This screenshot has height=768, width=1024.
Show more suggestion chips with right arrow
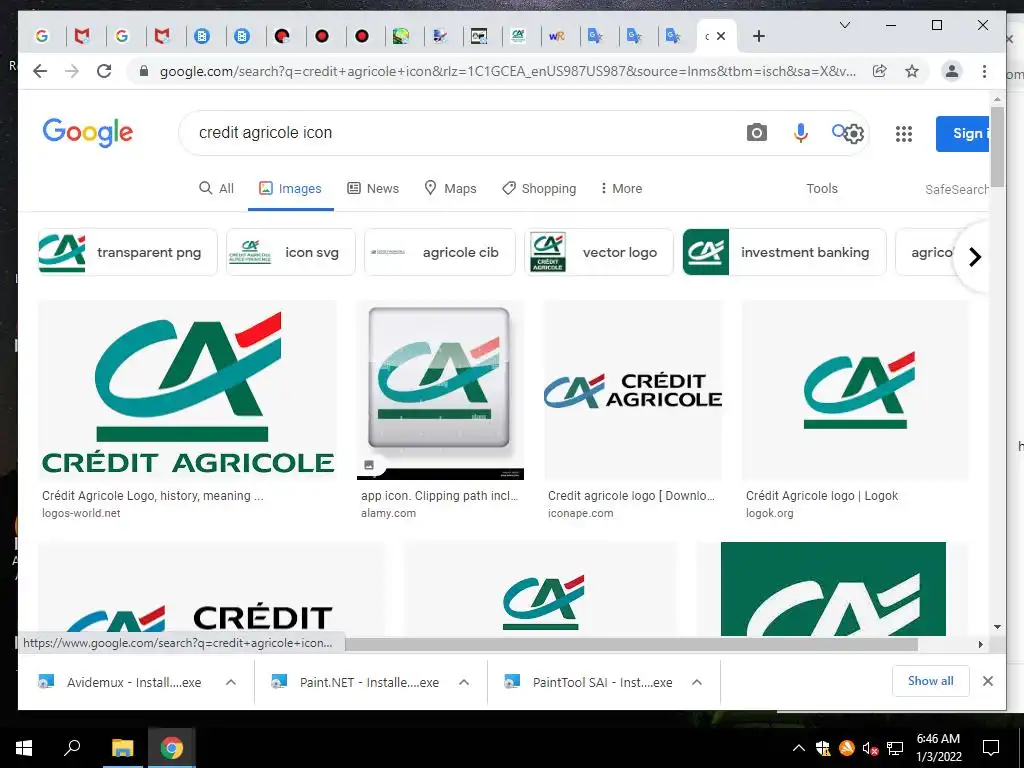coord(974,257)
